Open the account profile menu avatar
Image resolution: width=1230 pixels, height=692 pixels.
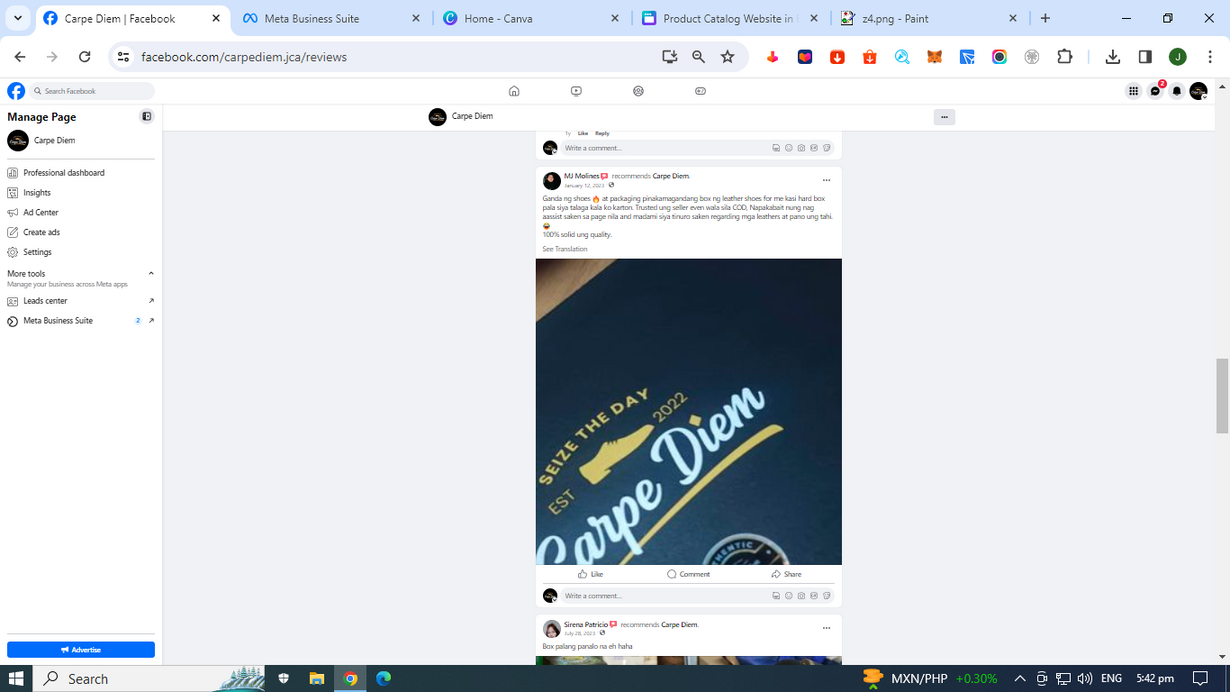point(1198,91)
